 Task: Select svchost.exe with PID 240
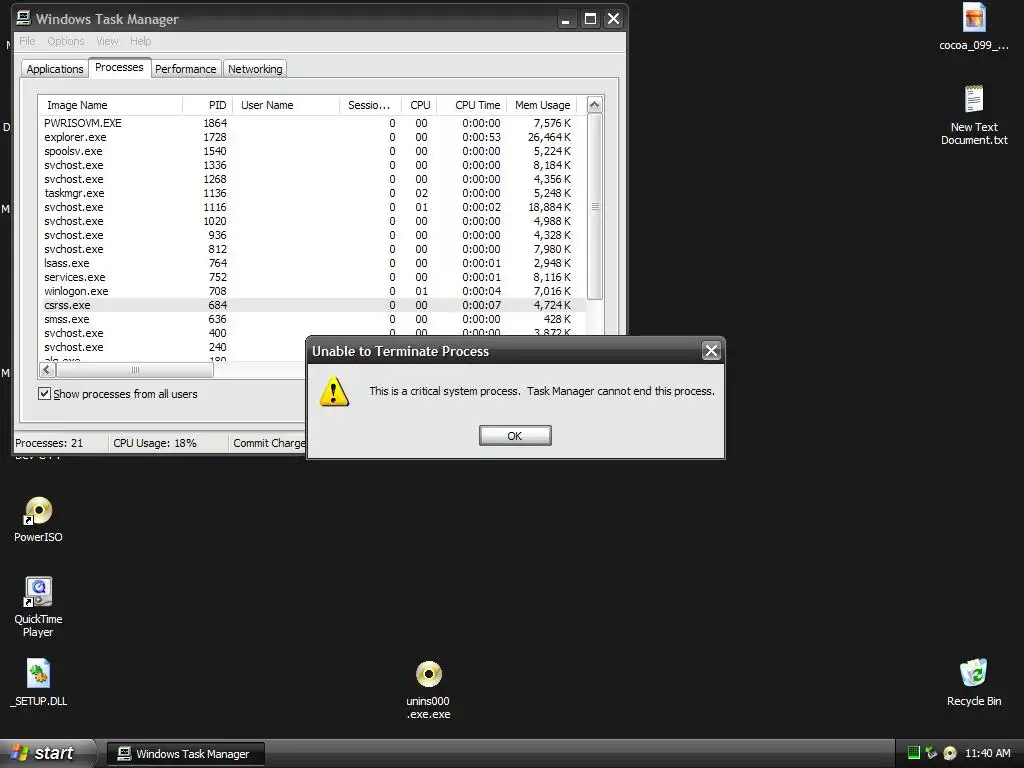click(x=174, y=347)
